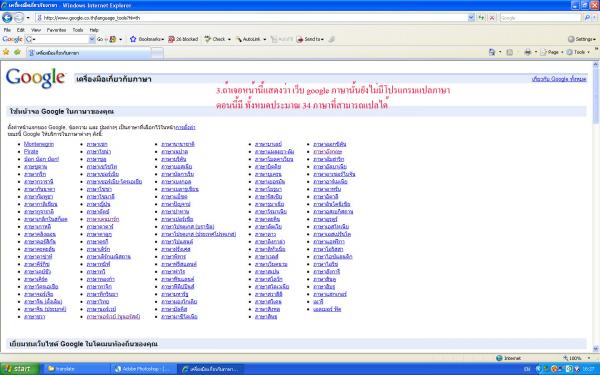This screenshot has height=375, width=600.
Task: Open the Print dropdown arrow
Action: (536, 52)
